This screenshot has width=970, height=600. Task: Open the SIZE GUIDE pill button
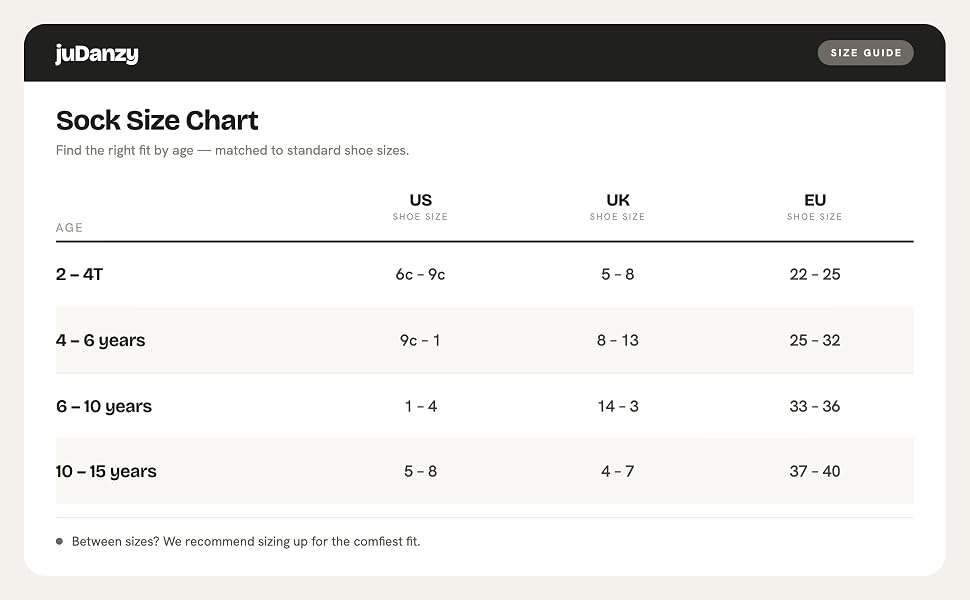(x=865, y=53)
